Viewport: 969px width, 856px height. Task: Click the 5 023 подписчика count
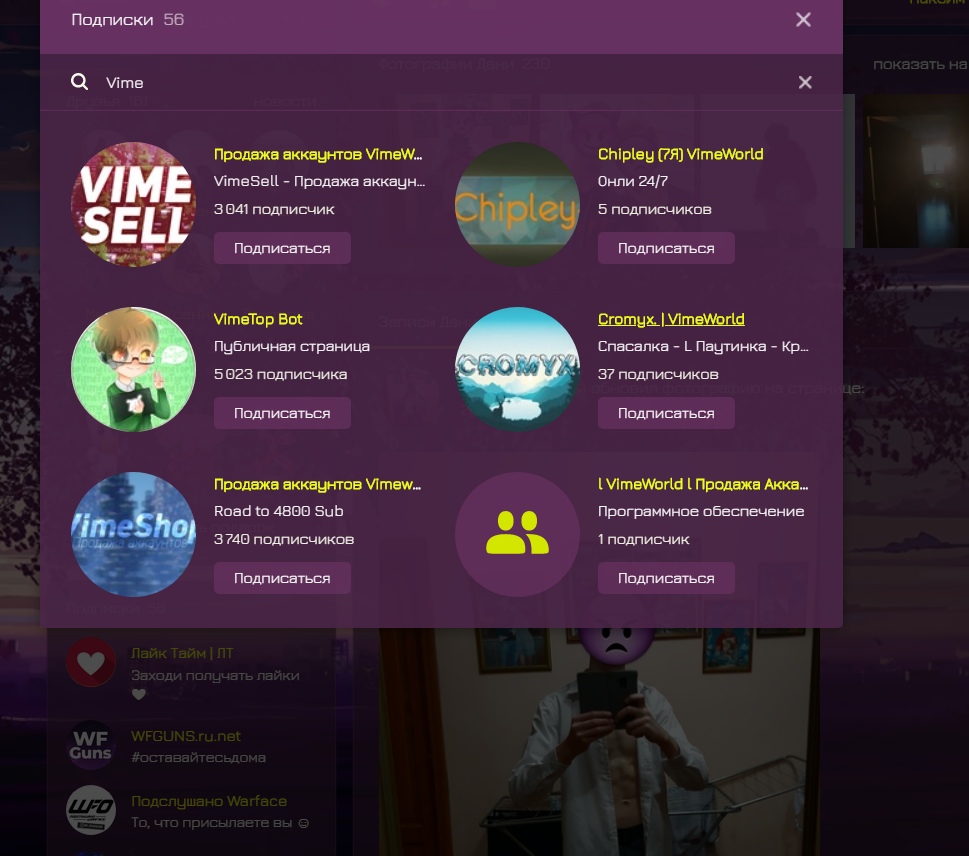(x=280, y=375)
